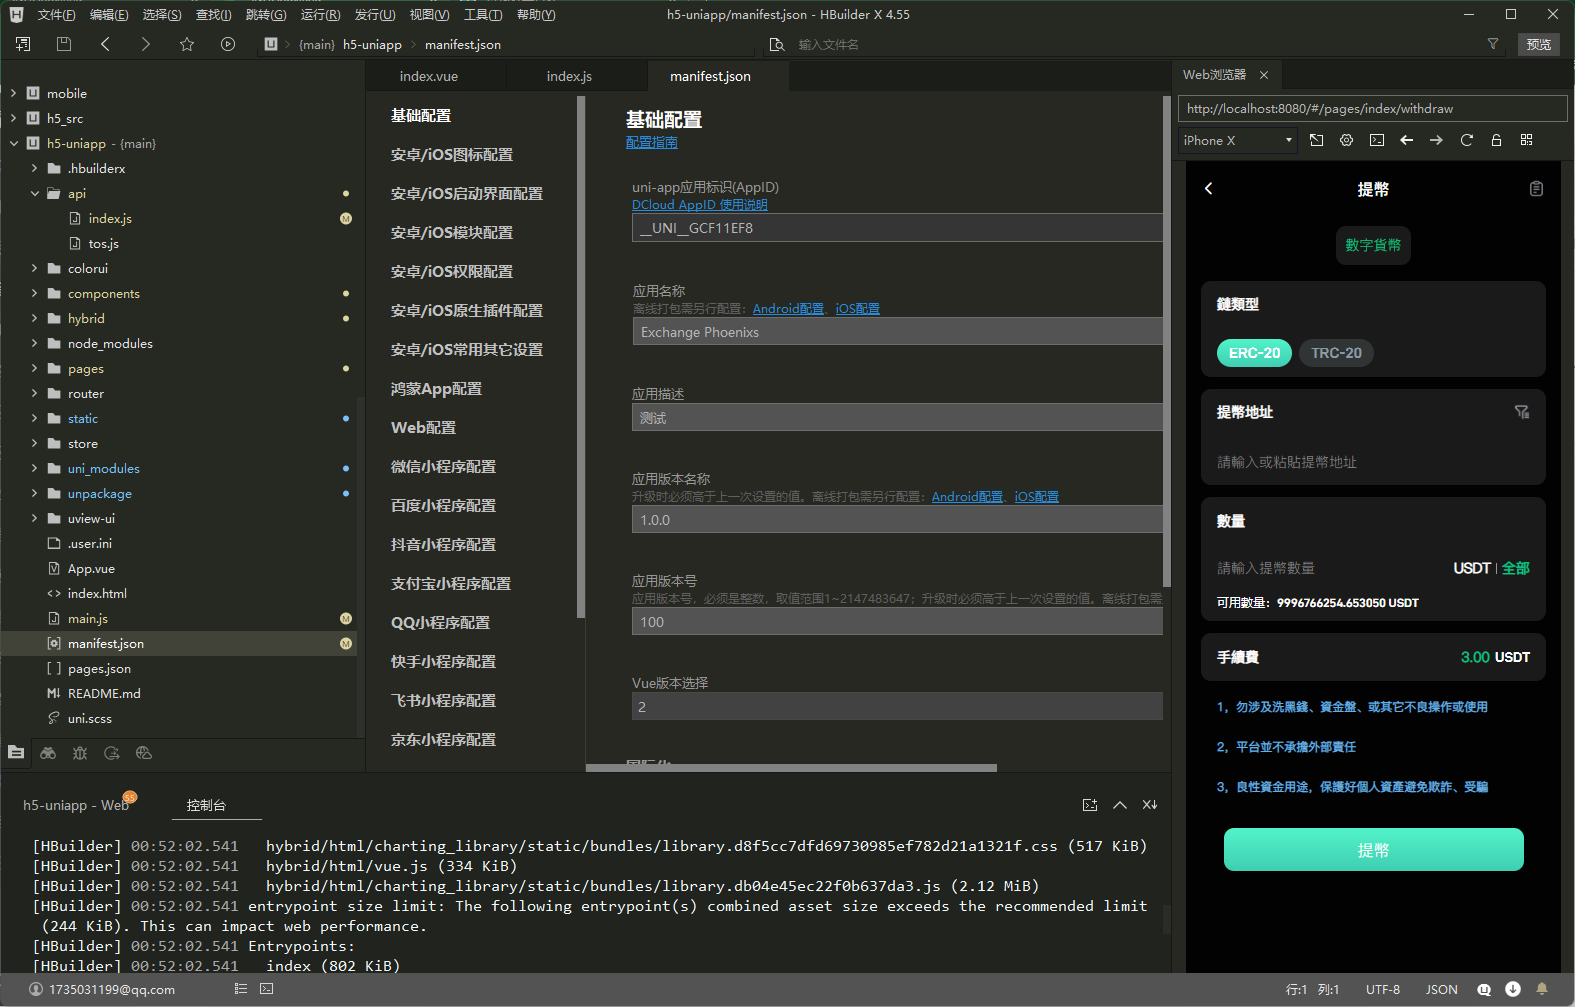
Task: Click the Web browser forward arrow
Action: pyautogui.click(x=1437, y=140)
